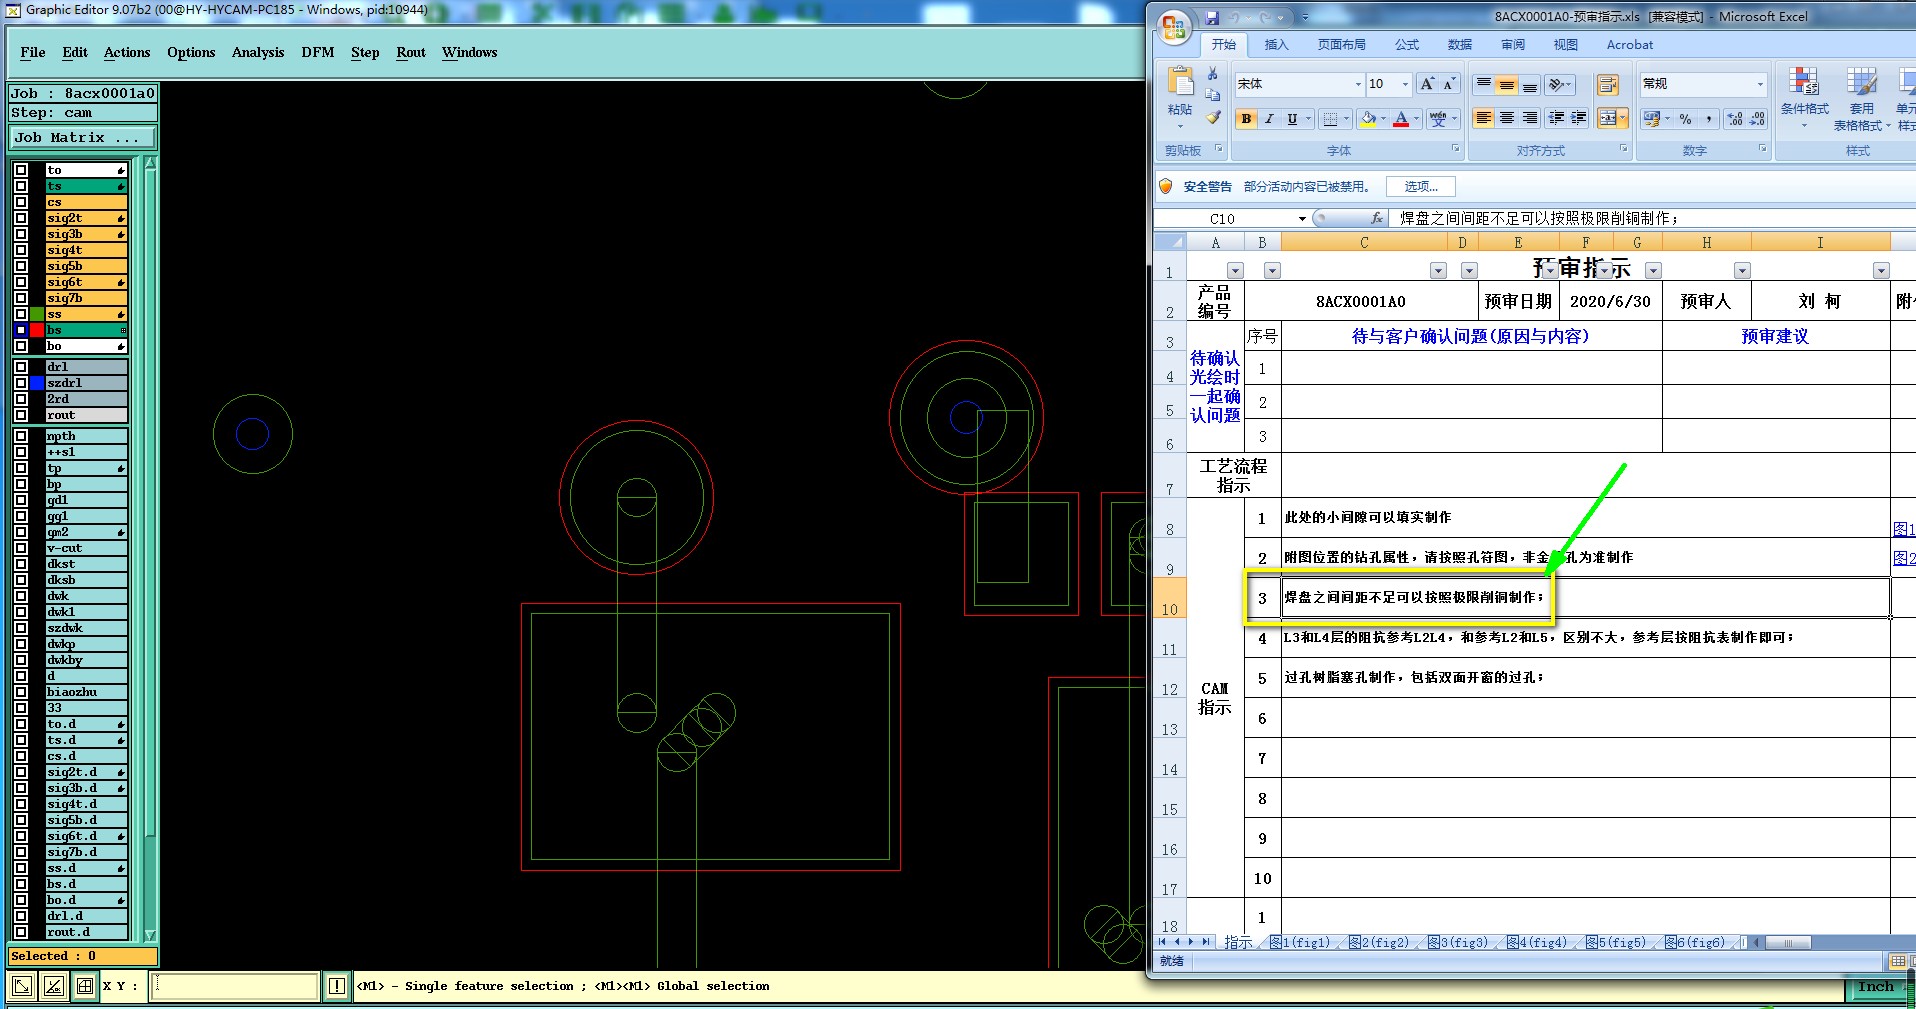The width and height of the screenshot is (1916, 1009).
Task: Toggle italic formatting in Excel ribbon
Action: point(1269,119)
